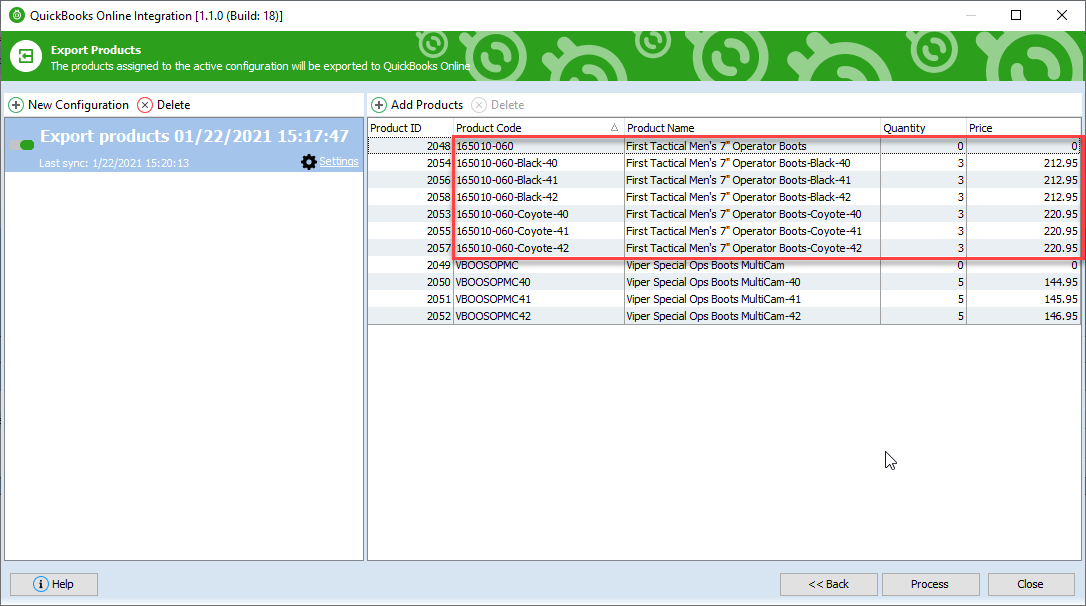This screenshot has height=606, width=1086.
Task: Open the Settings link
Action: (339, 161)
